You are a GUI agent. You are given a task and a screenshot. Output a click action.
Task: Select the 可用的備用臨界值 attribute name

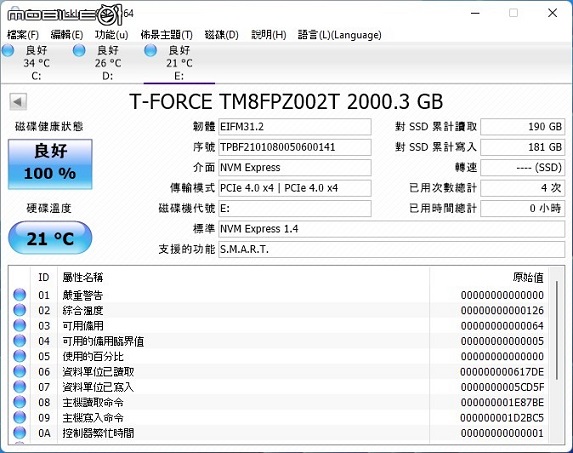(x=103, y=341)
